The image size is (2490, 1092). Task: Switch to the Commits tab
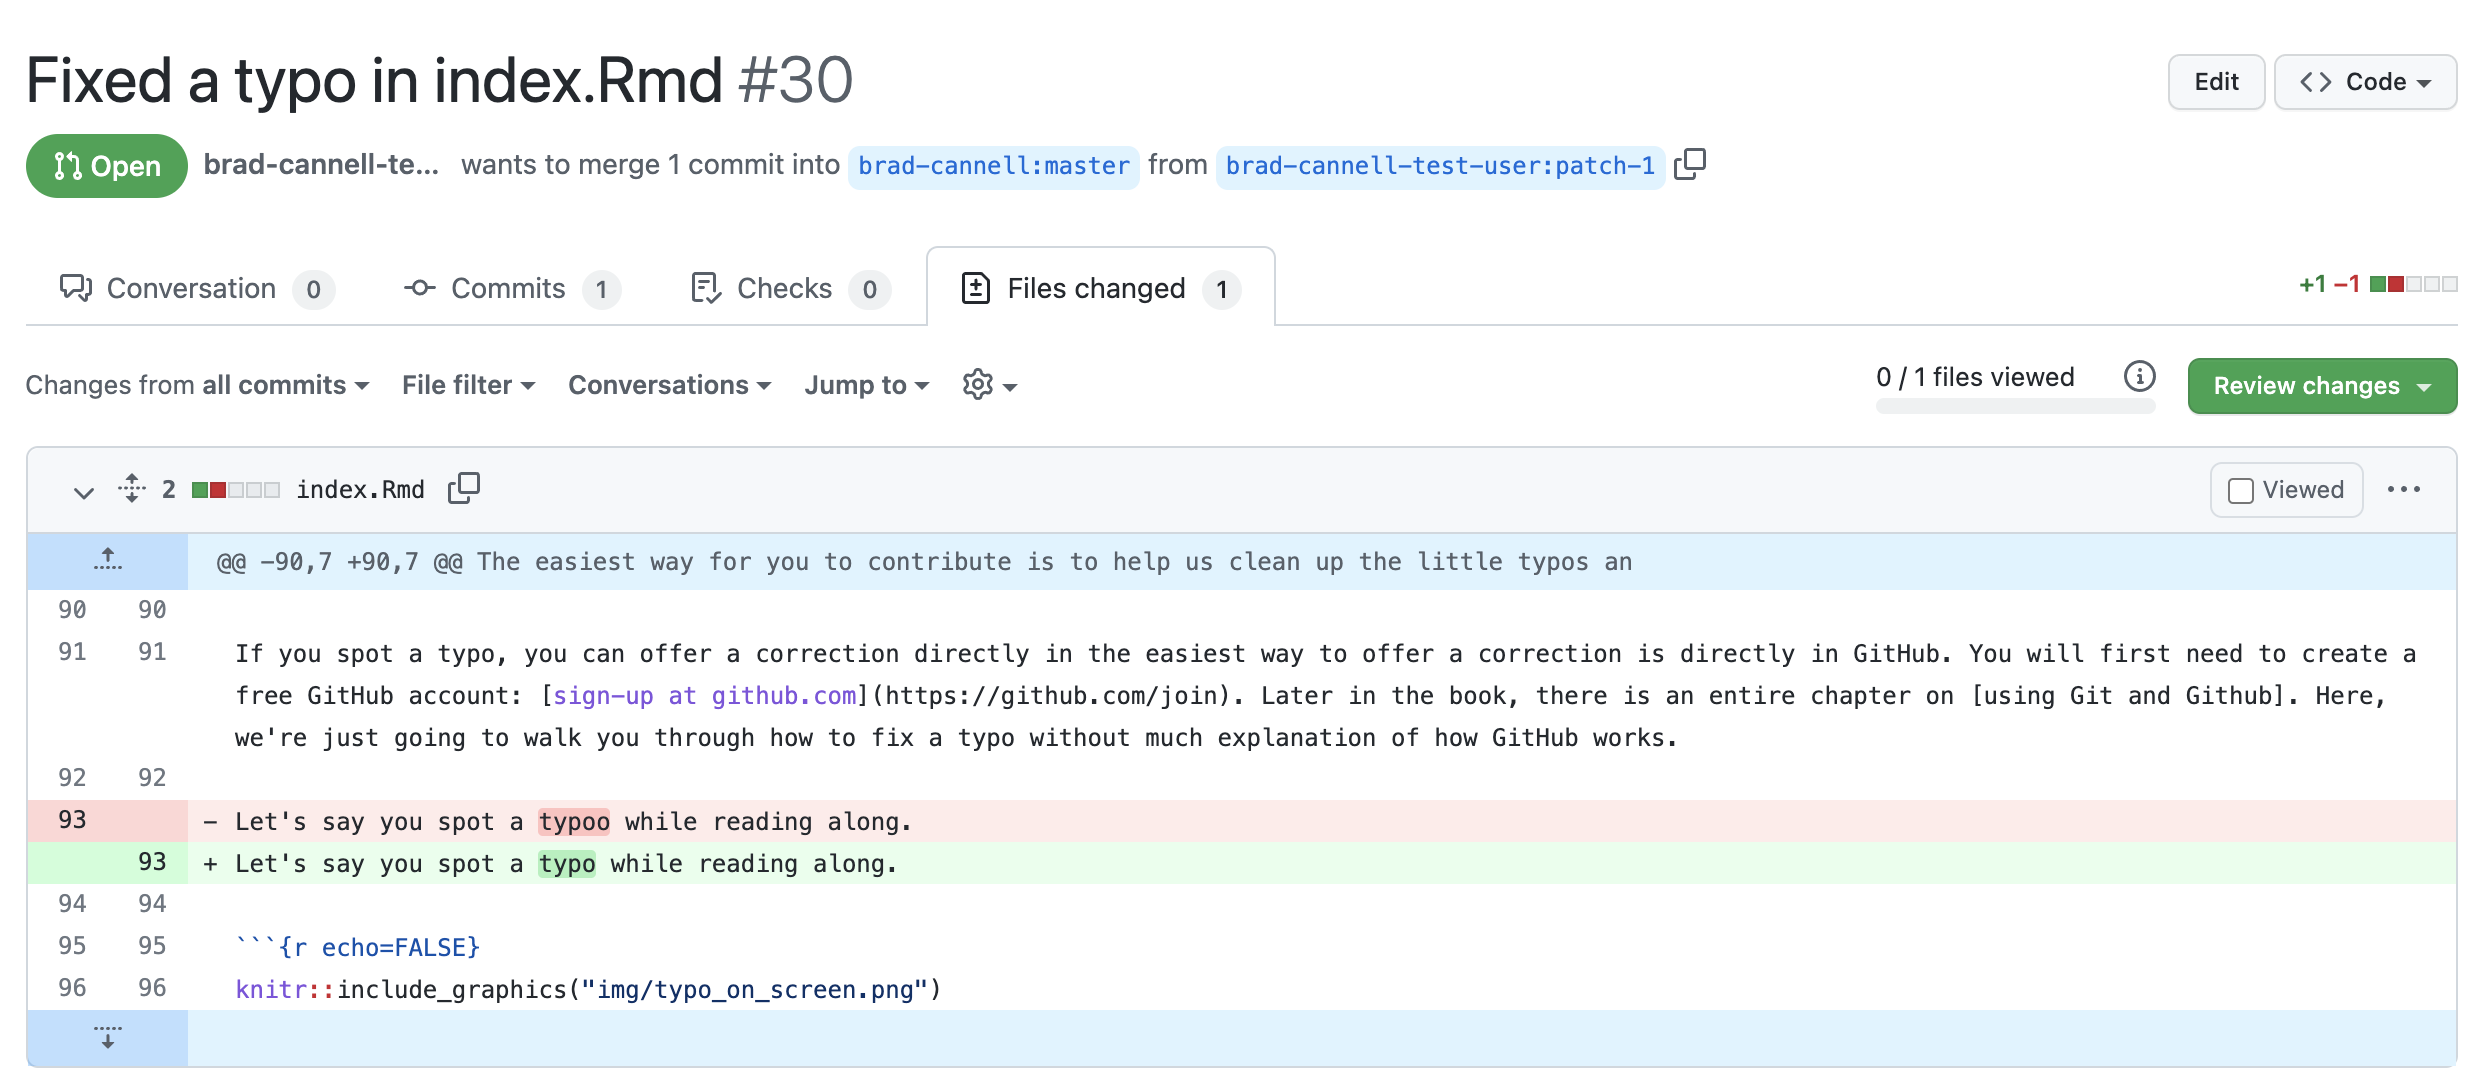pyautogui.click(x=512, y=289)
